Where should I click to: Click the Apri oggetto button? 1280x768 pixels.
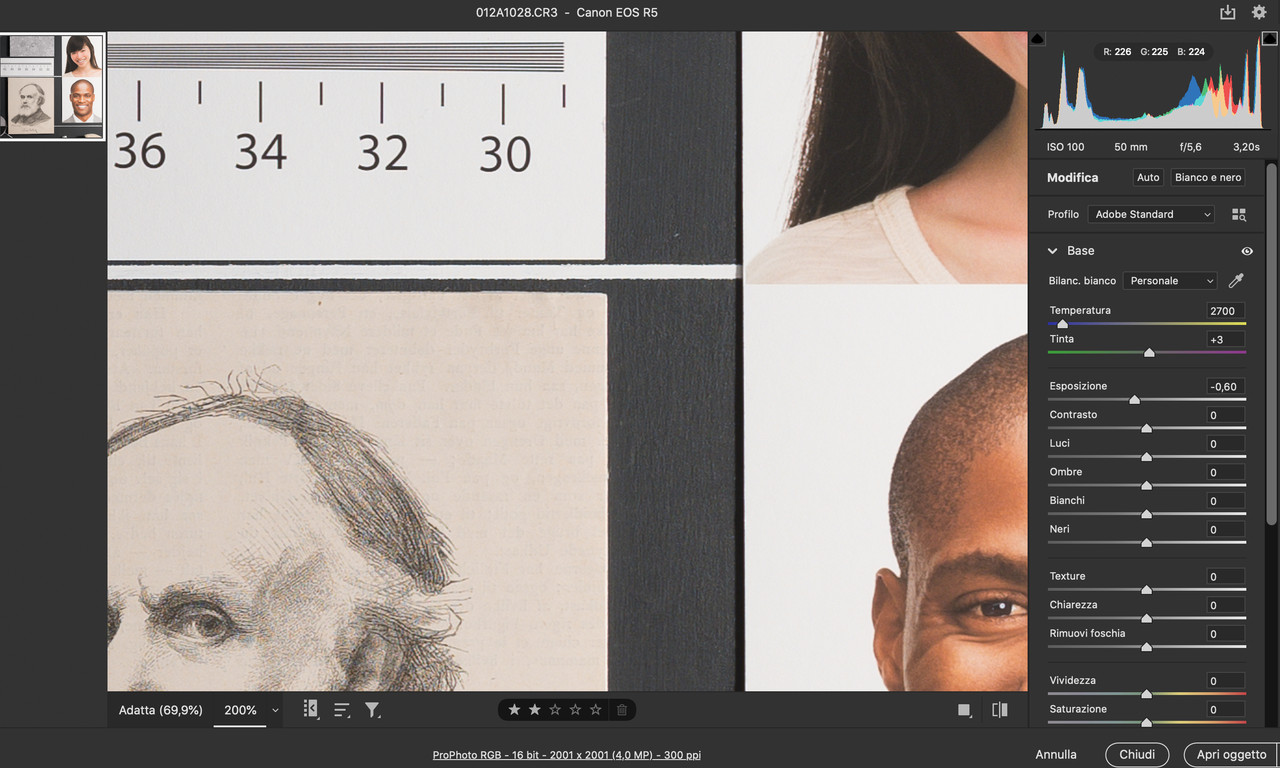[x=1232, y=755]
